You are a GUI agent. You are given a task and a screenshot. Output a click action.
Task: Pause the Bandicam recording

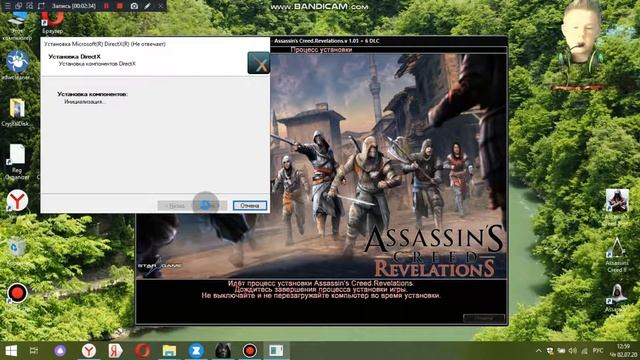106,6
